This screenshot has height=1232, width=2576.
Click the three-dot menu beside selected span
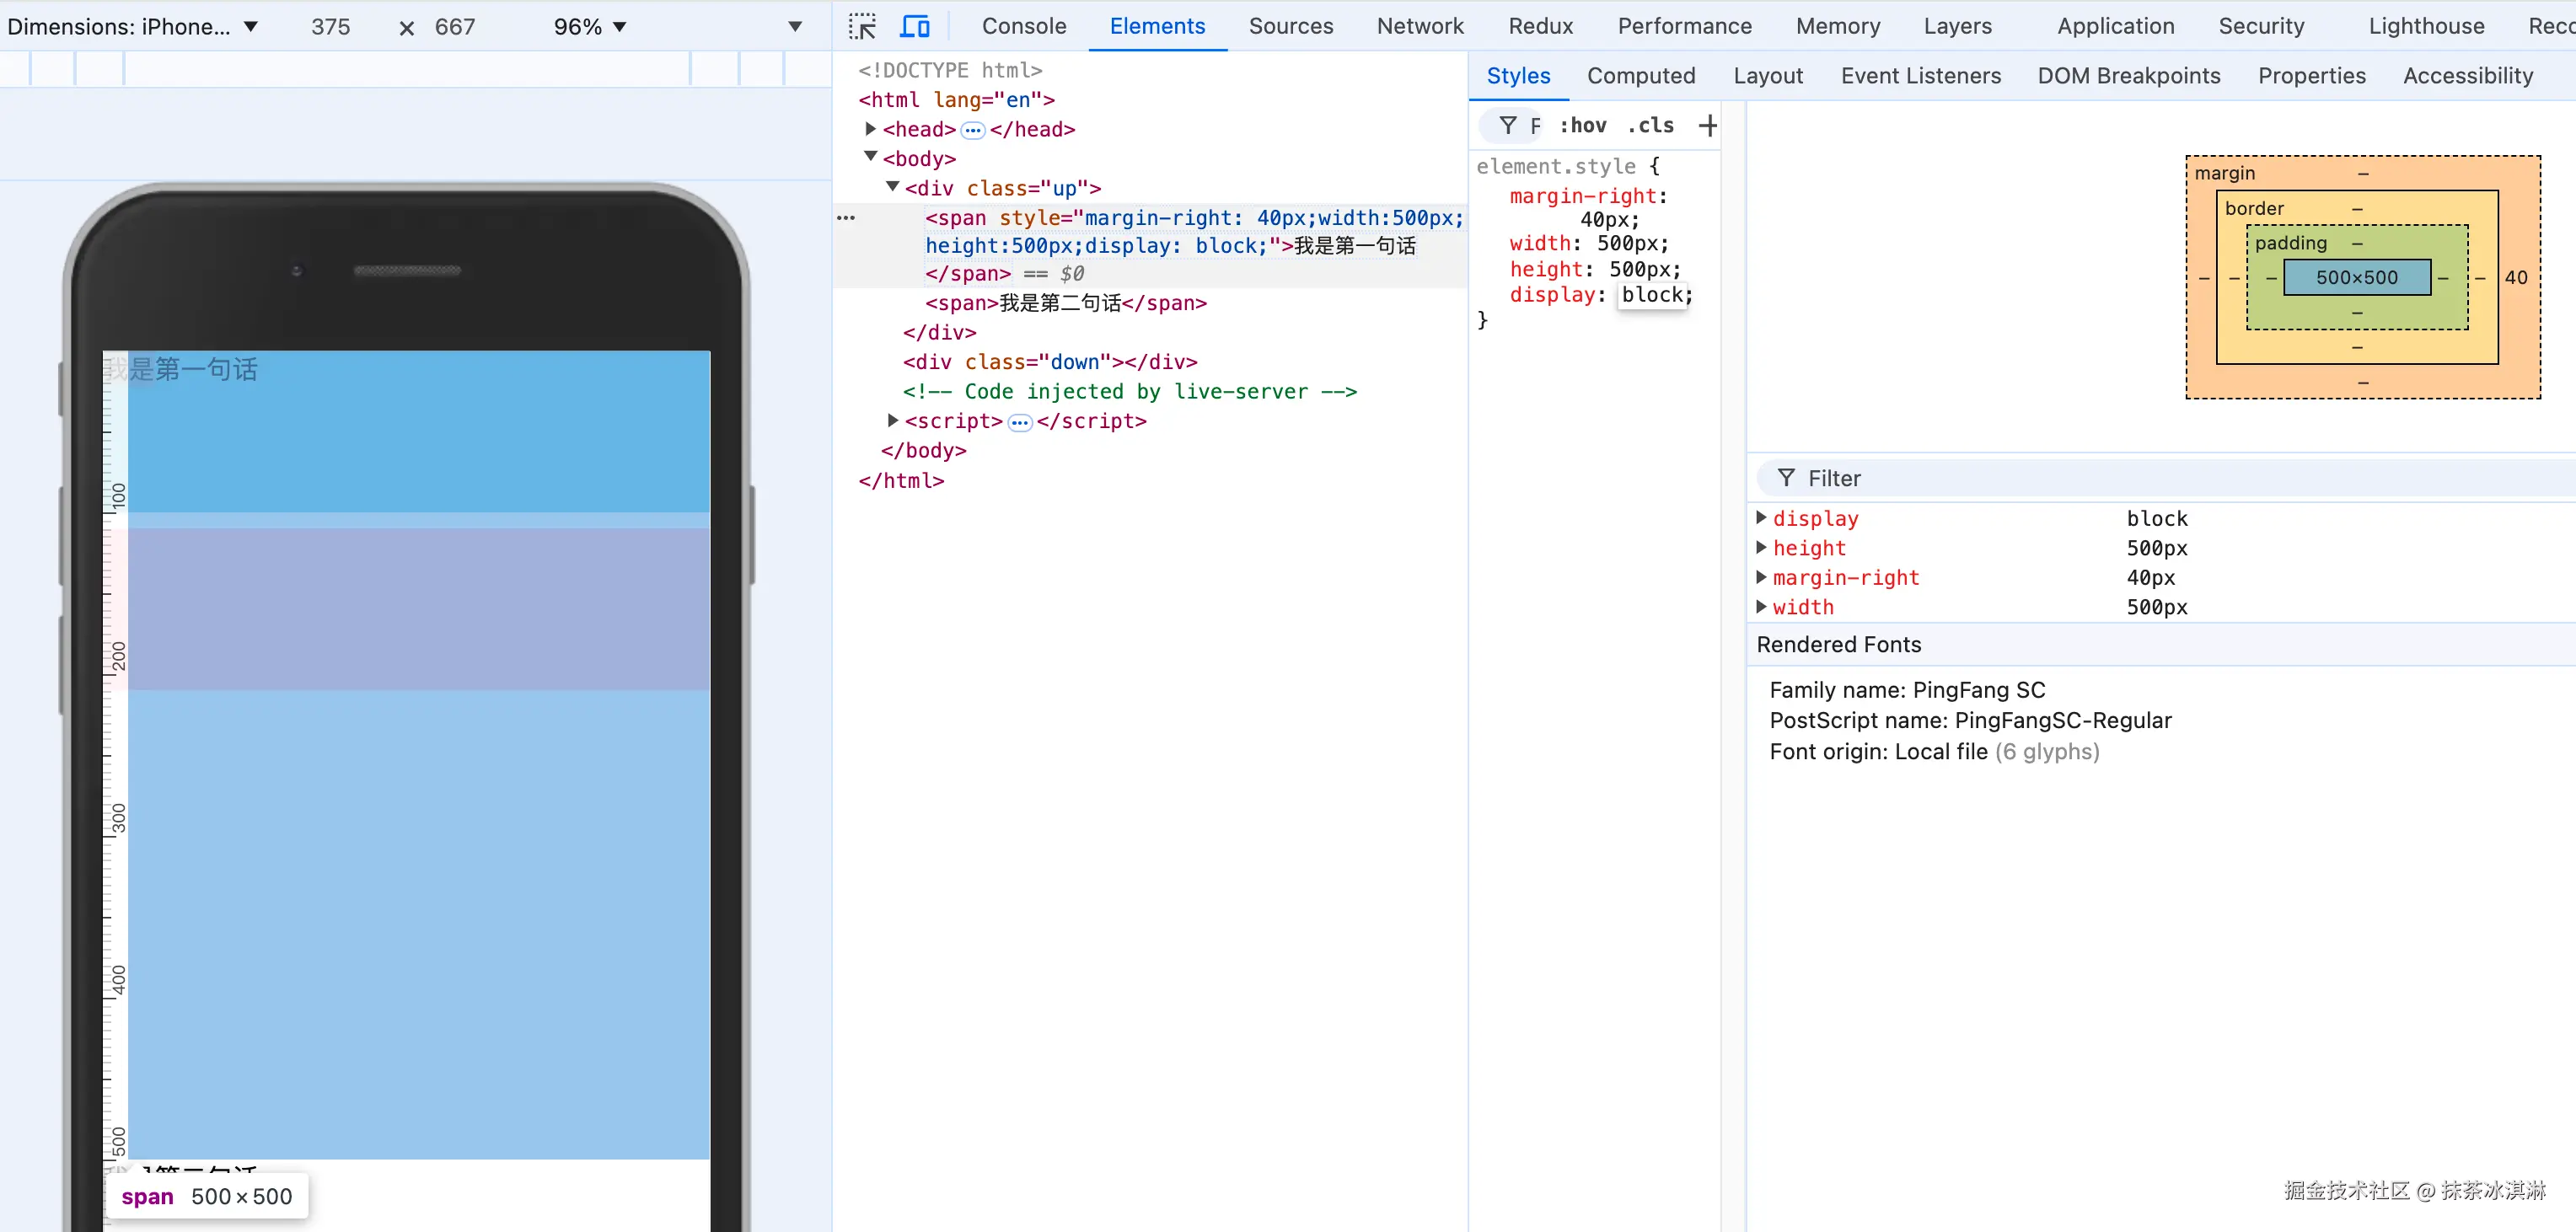click(x=846, y=217)
